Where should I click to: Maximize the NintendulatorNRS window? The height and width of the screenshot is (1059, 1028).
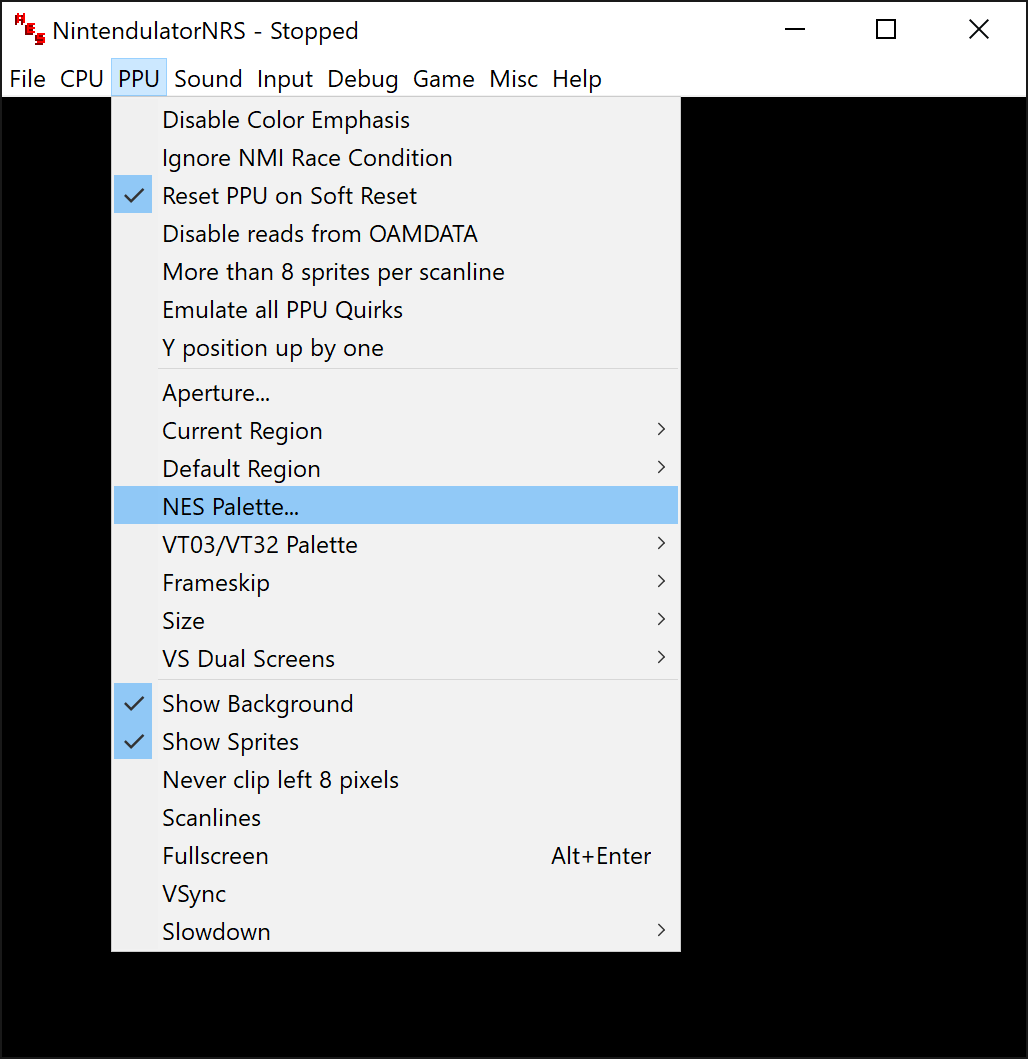(886, 30)
